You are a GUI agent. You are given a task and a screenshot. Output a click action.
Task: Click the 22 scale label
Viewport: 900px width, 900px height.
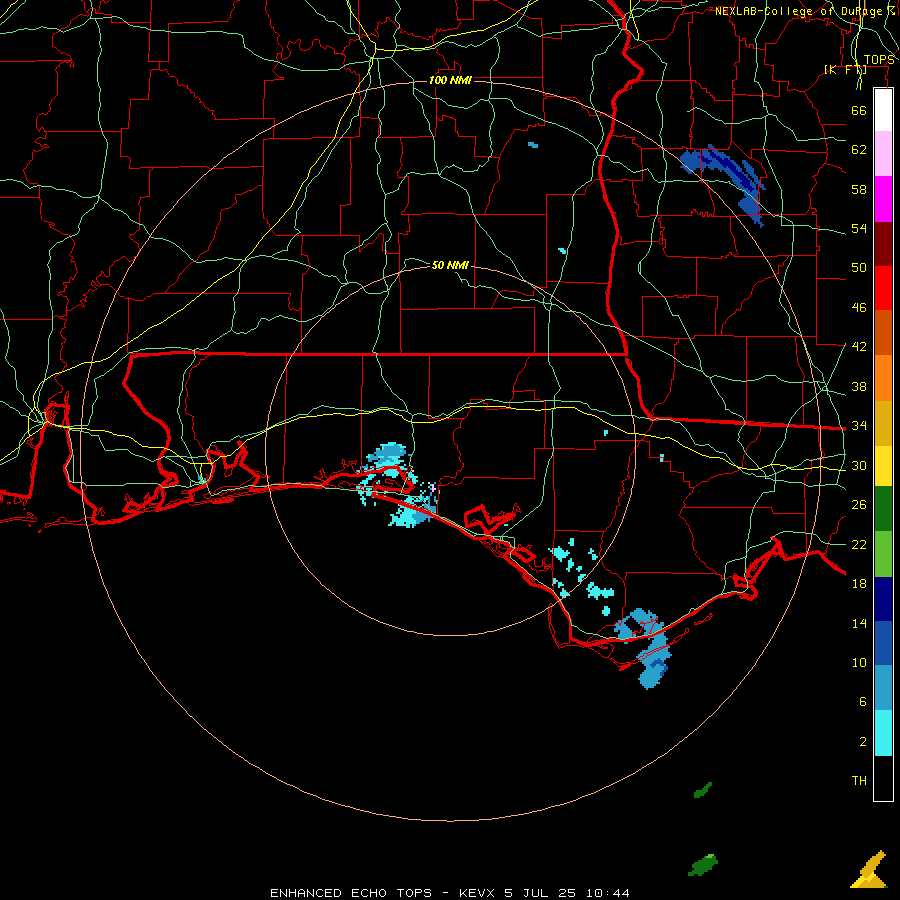click(859, 544)
